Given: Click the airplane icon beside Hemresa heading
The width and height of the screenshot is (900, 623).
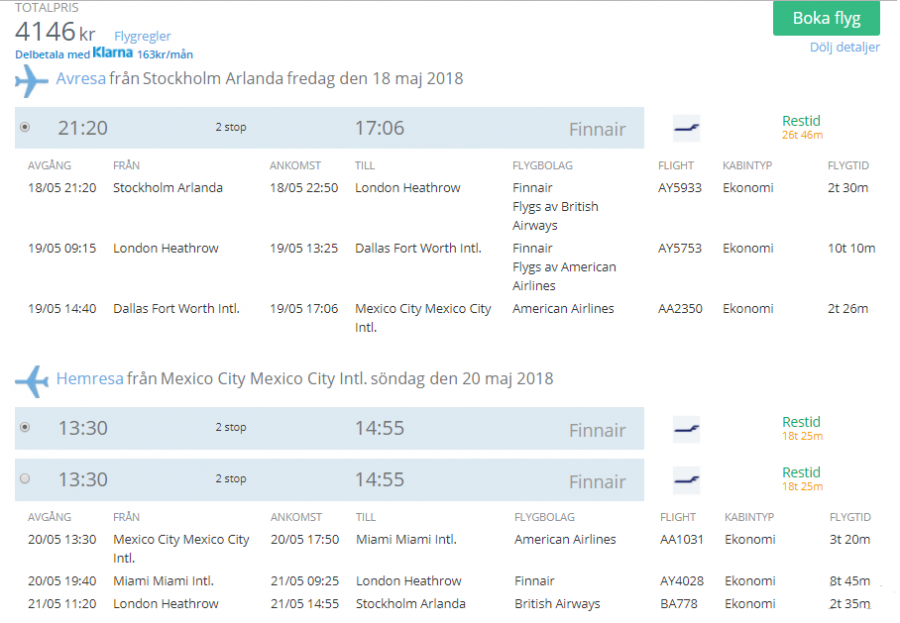Looking at the screenshot, I should (x=32, y=380).
